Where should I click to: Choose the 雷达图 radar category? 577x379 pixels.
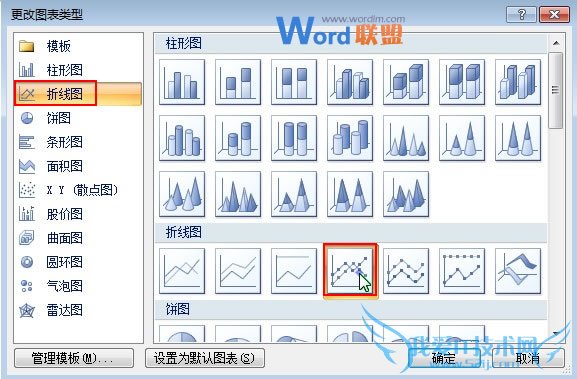pyautogui.click(x=78, y=310)
